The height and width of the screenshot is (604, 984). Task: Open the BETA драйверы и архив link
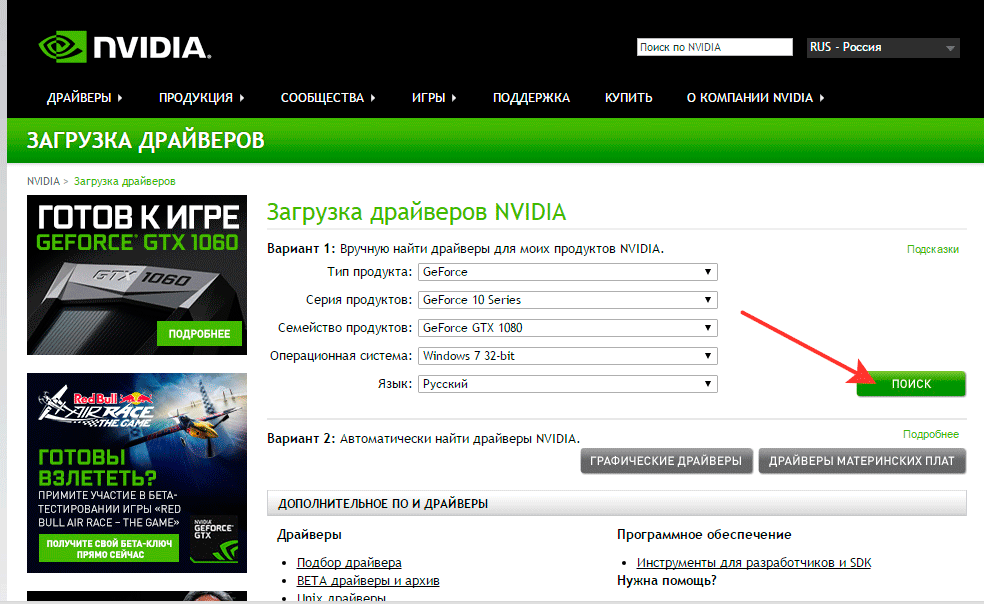(368, 581)
